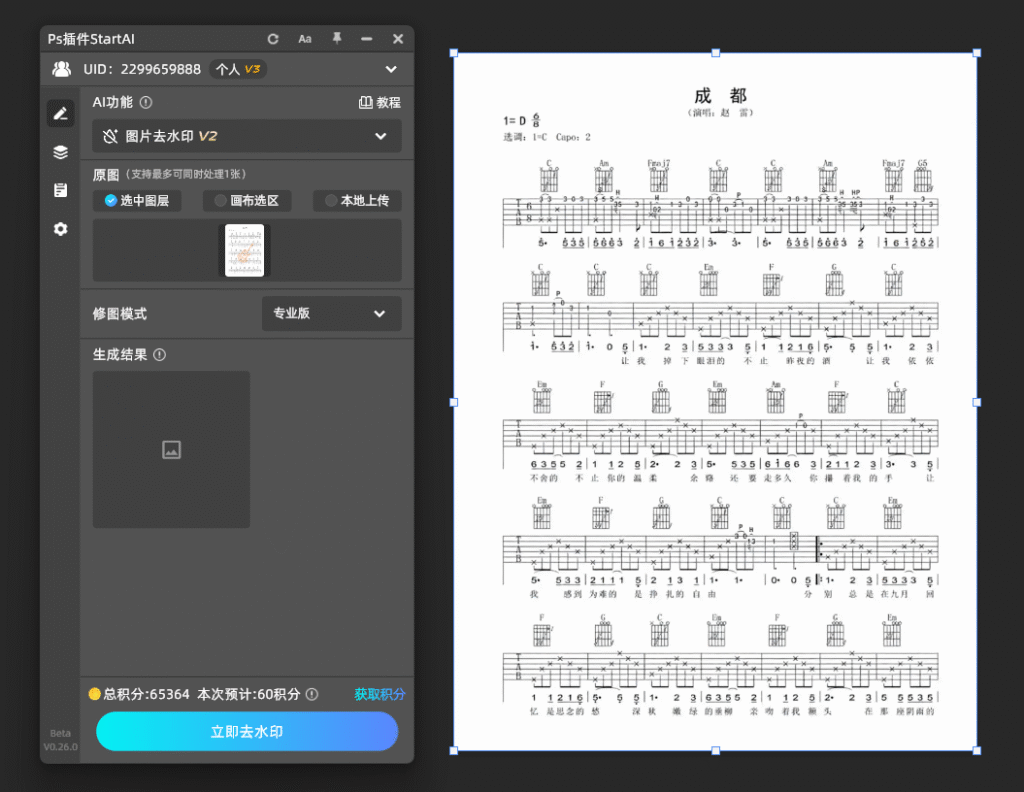
Task: Open the 教程 tutorial link
Action: pos(380,103)
